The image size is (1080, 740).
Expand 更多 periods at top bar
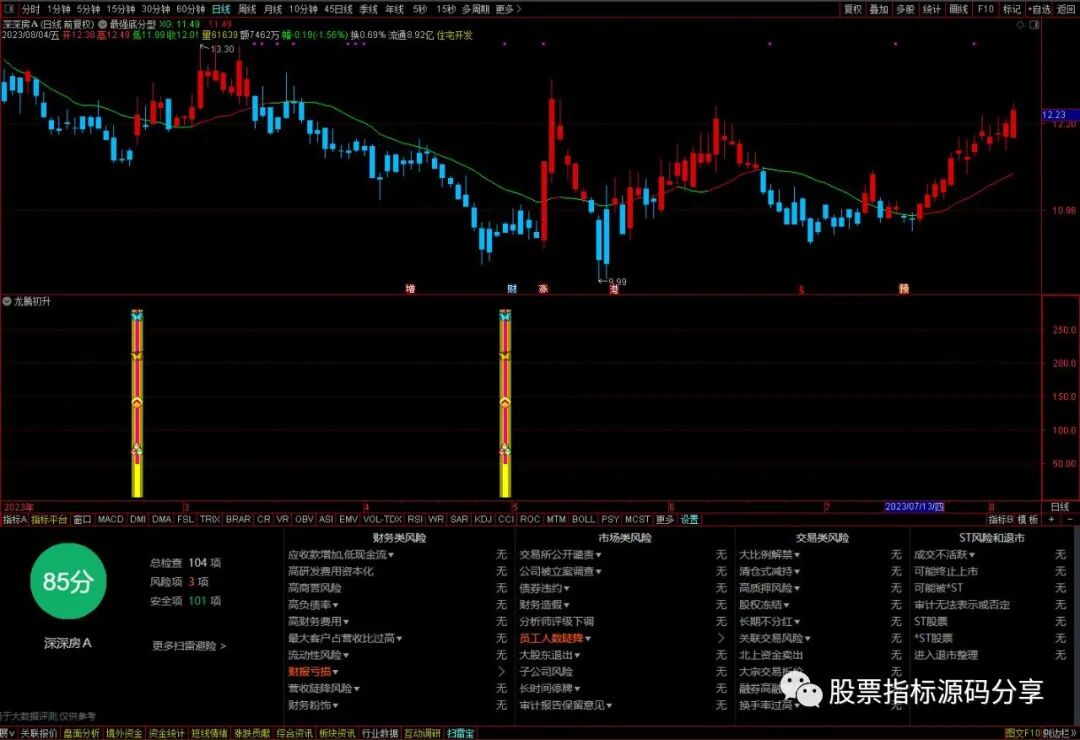tap(508, 9)
